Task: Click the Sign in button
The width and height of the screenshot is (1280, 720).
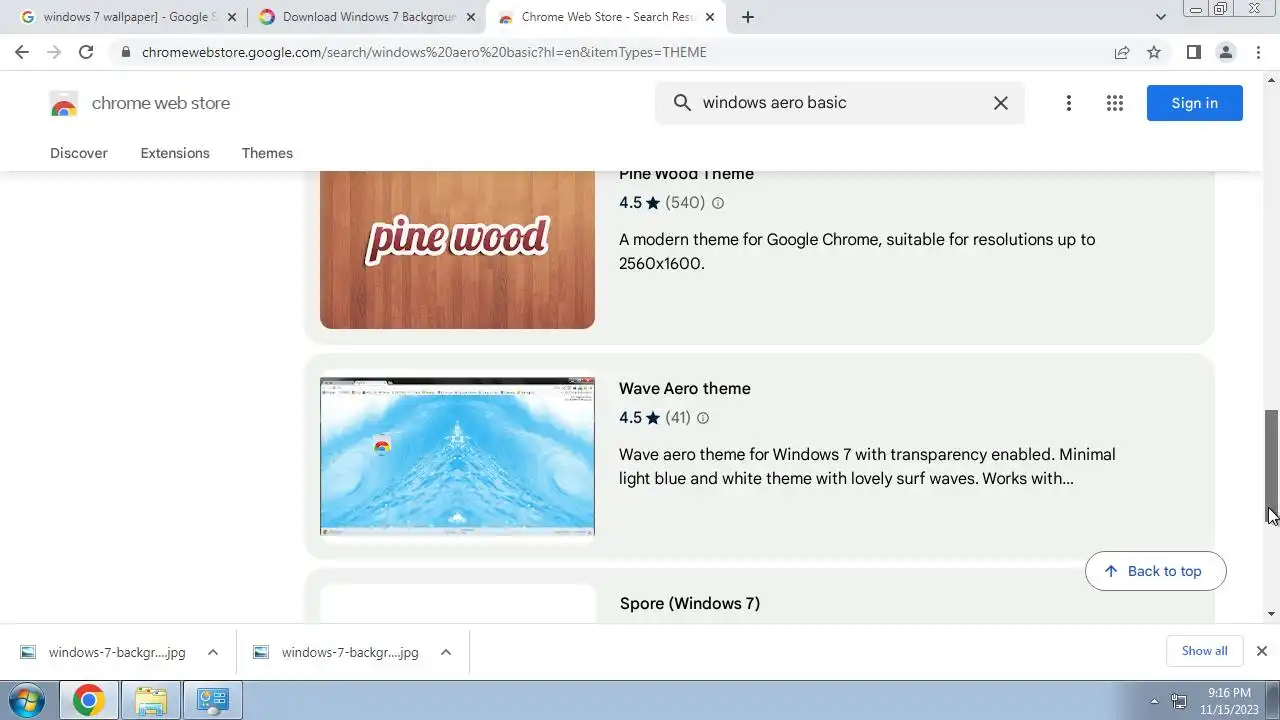Action: tap(1195, 103)
